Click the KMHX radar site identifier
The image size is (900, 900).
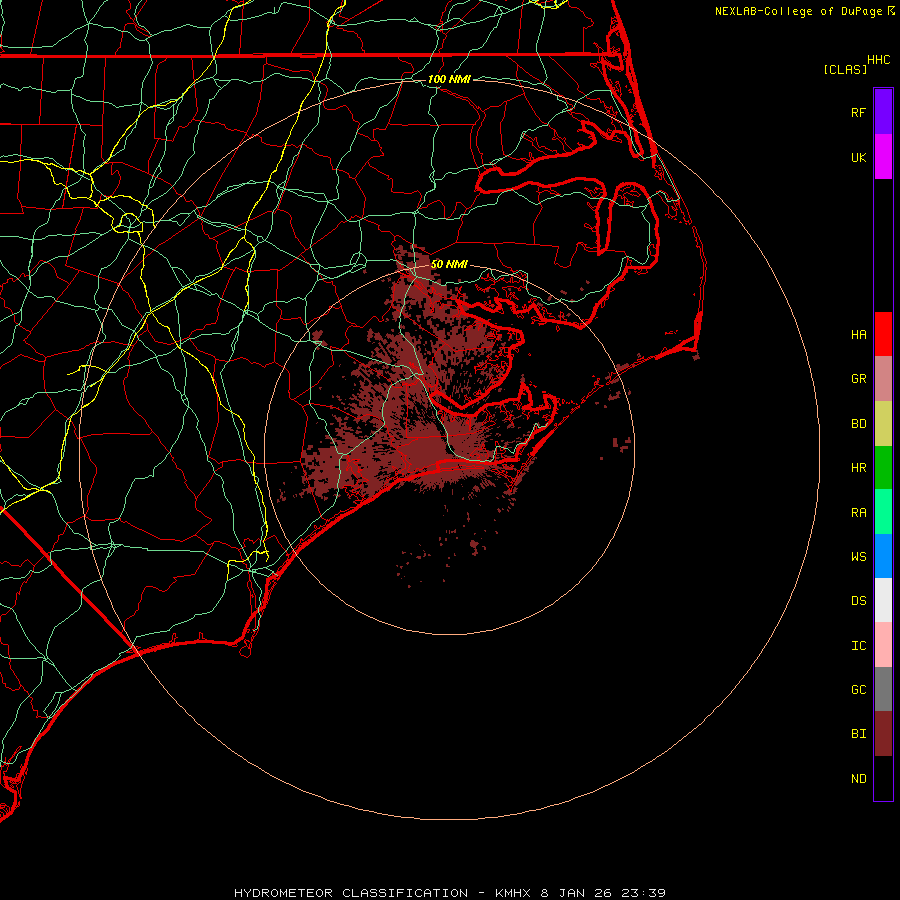(513, 893)
